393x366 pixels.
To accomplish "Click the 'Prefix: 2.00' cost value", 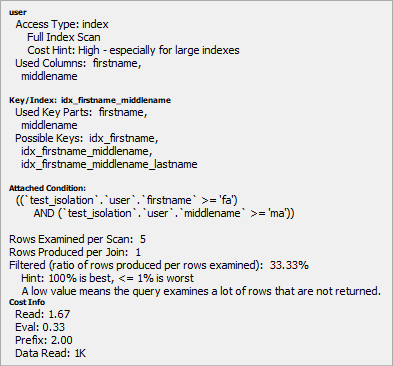I will 44,340.
